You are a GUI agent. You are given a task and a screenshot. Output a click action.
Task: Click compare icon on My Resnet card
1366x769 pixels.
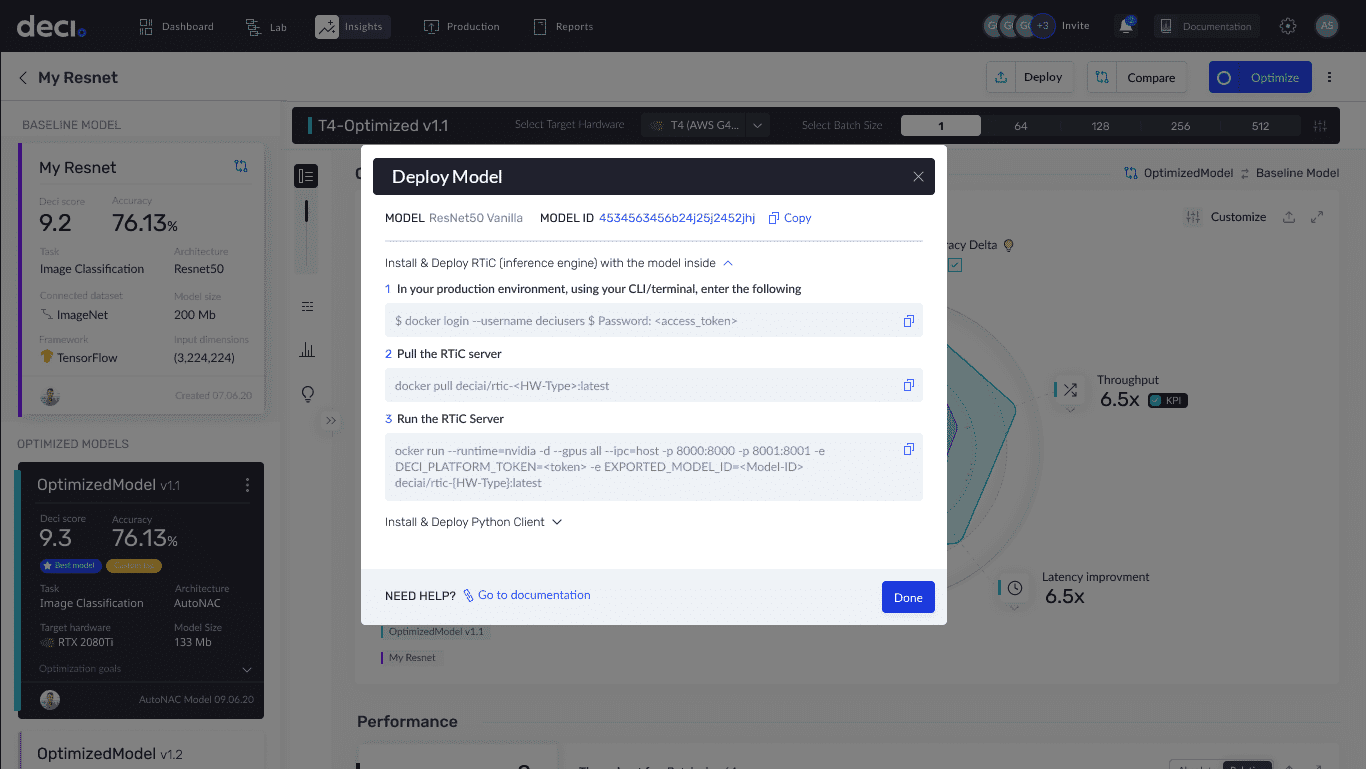point(241,166)
